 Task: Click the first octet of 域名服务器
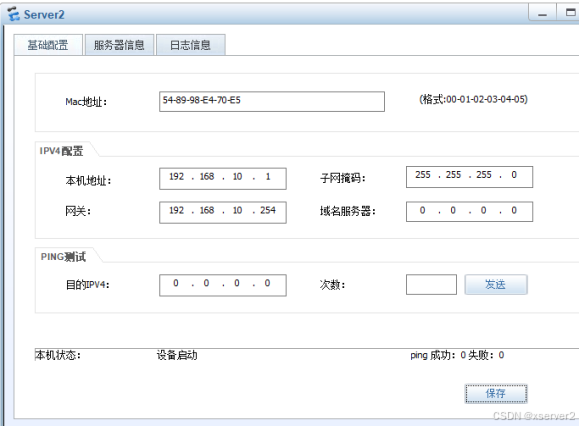pos(422,211)
